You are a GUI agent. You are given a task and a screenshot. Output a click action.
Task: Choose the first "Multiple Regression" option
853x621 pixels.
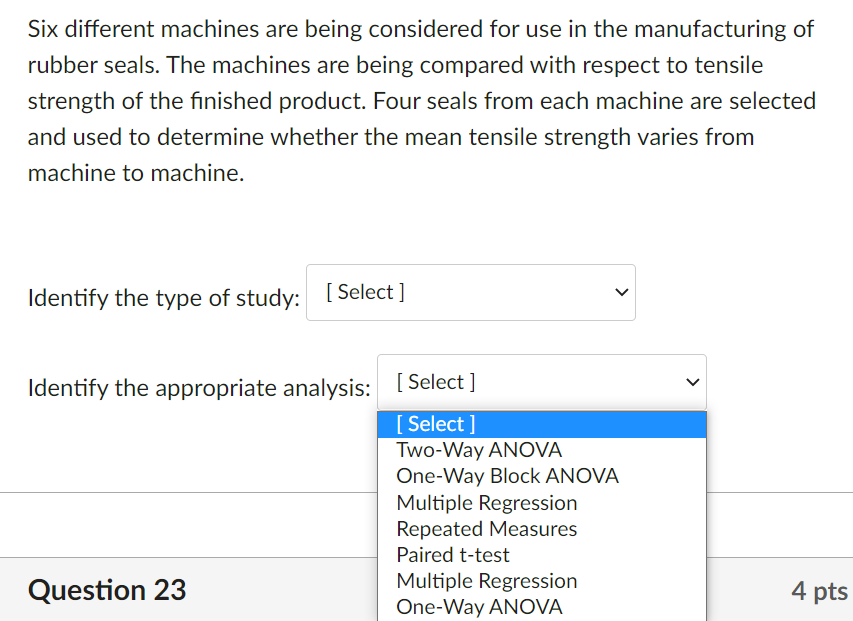(486, 502)
